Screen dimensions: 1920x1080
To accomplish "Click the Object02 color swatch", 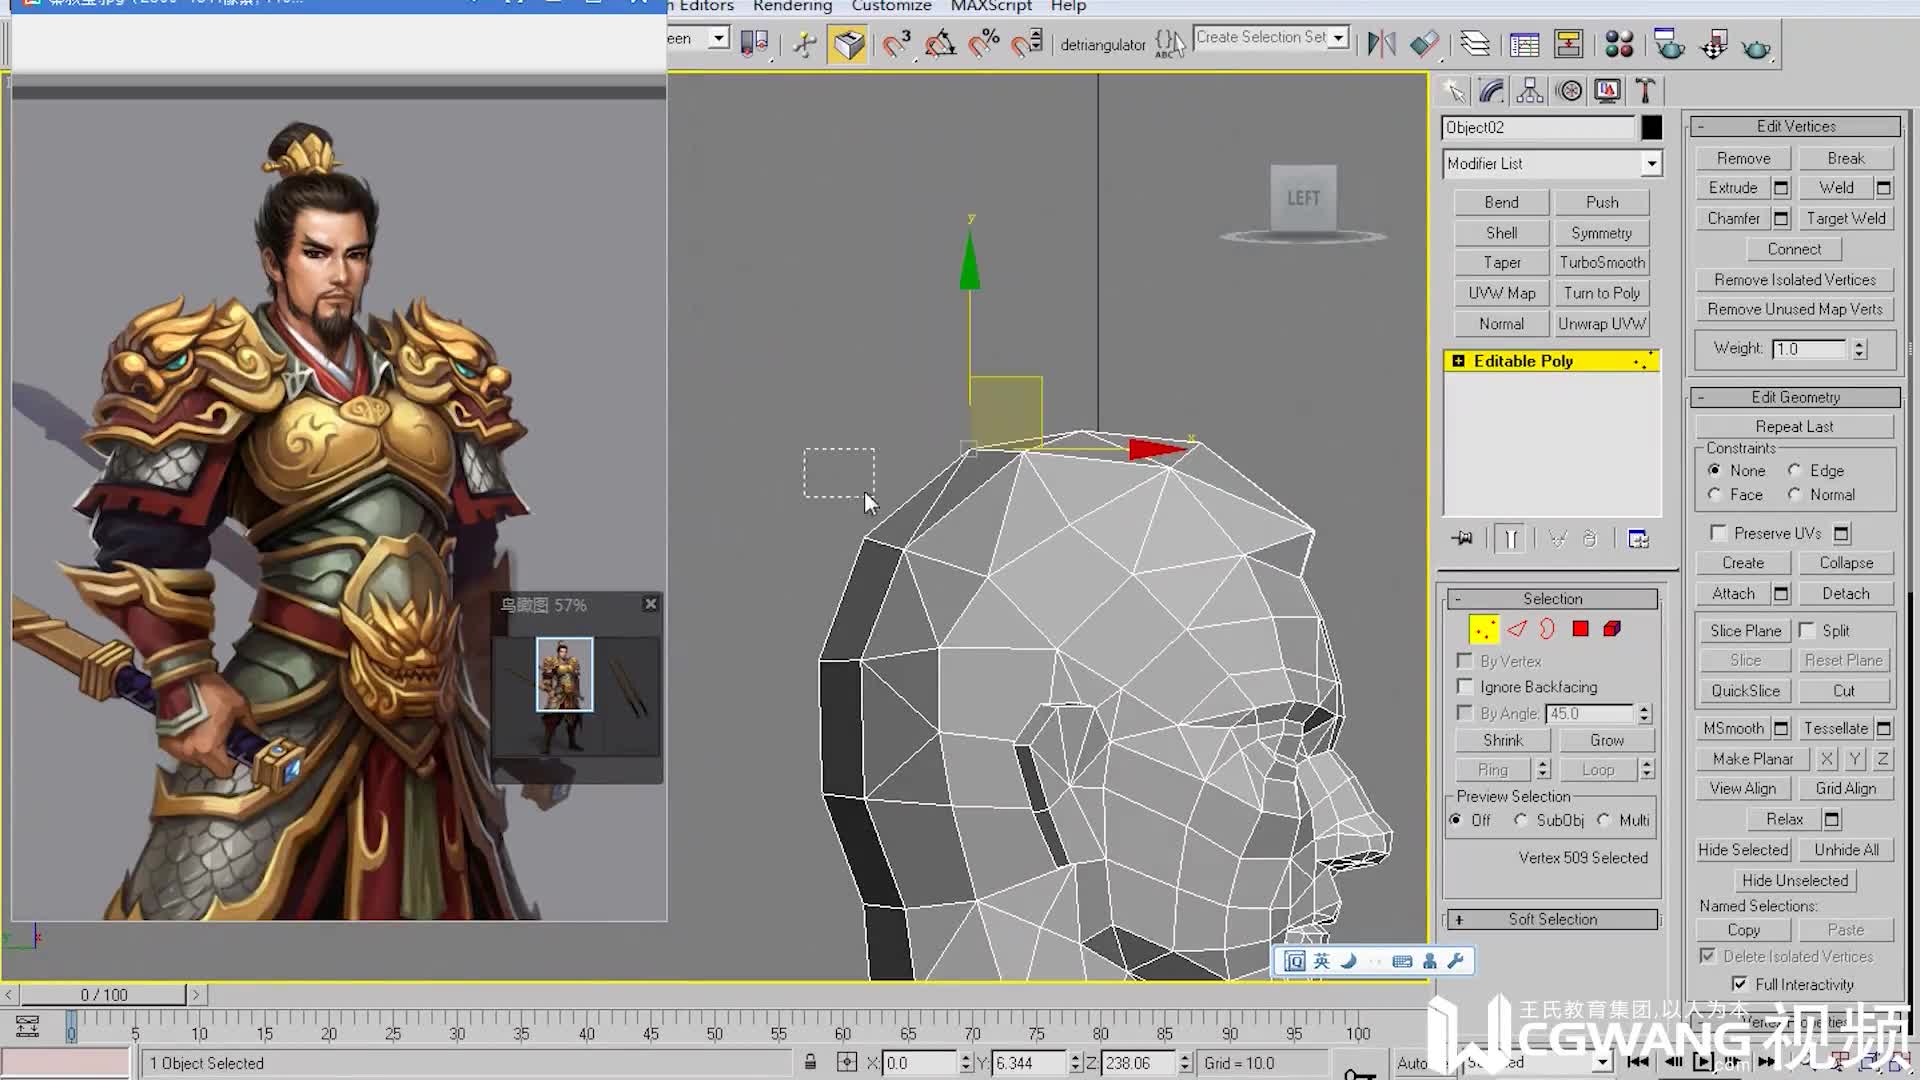I will [1650, 127].
